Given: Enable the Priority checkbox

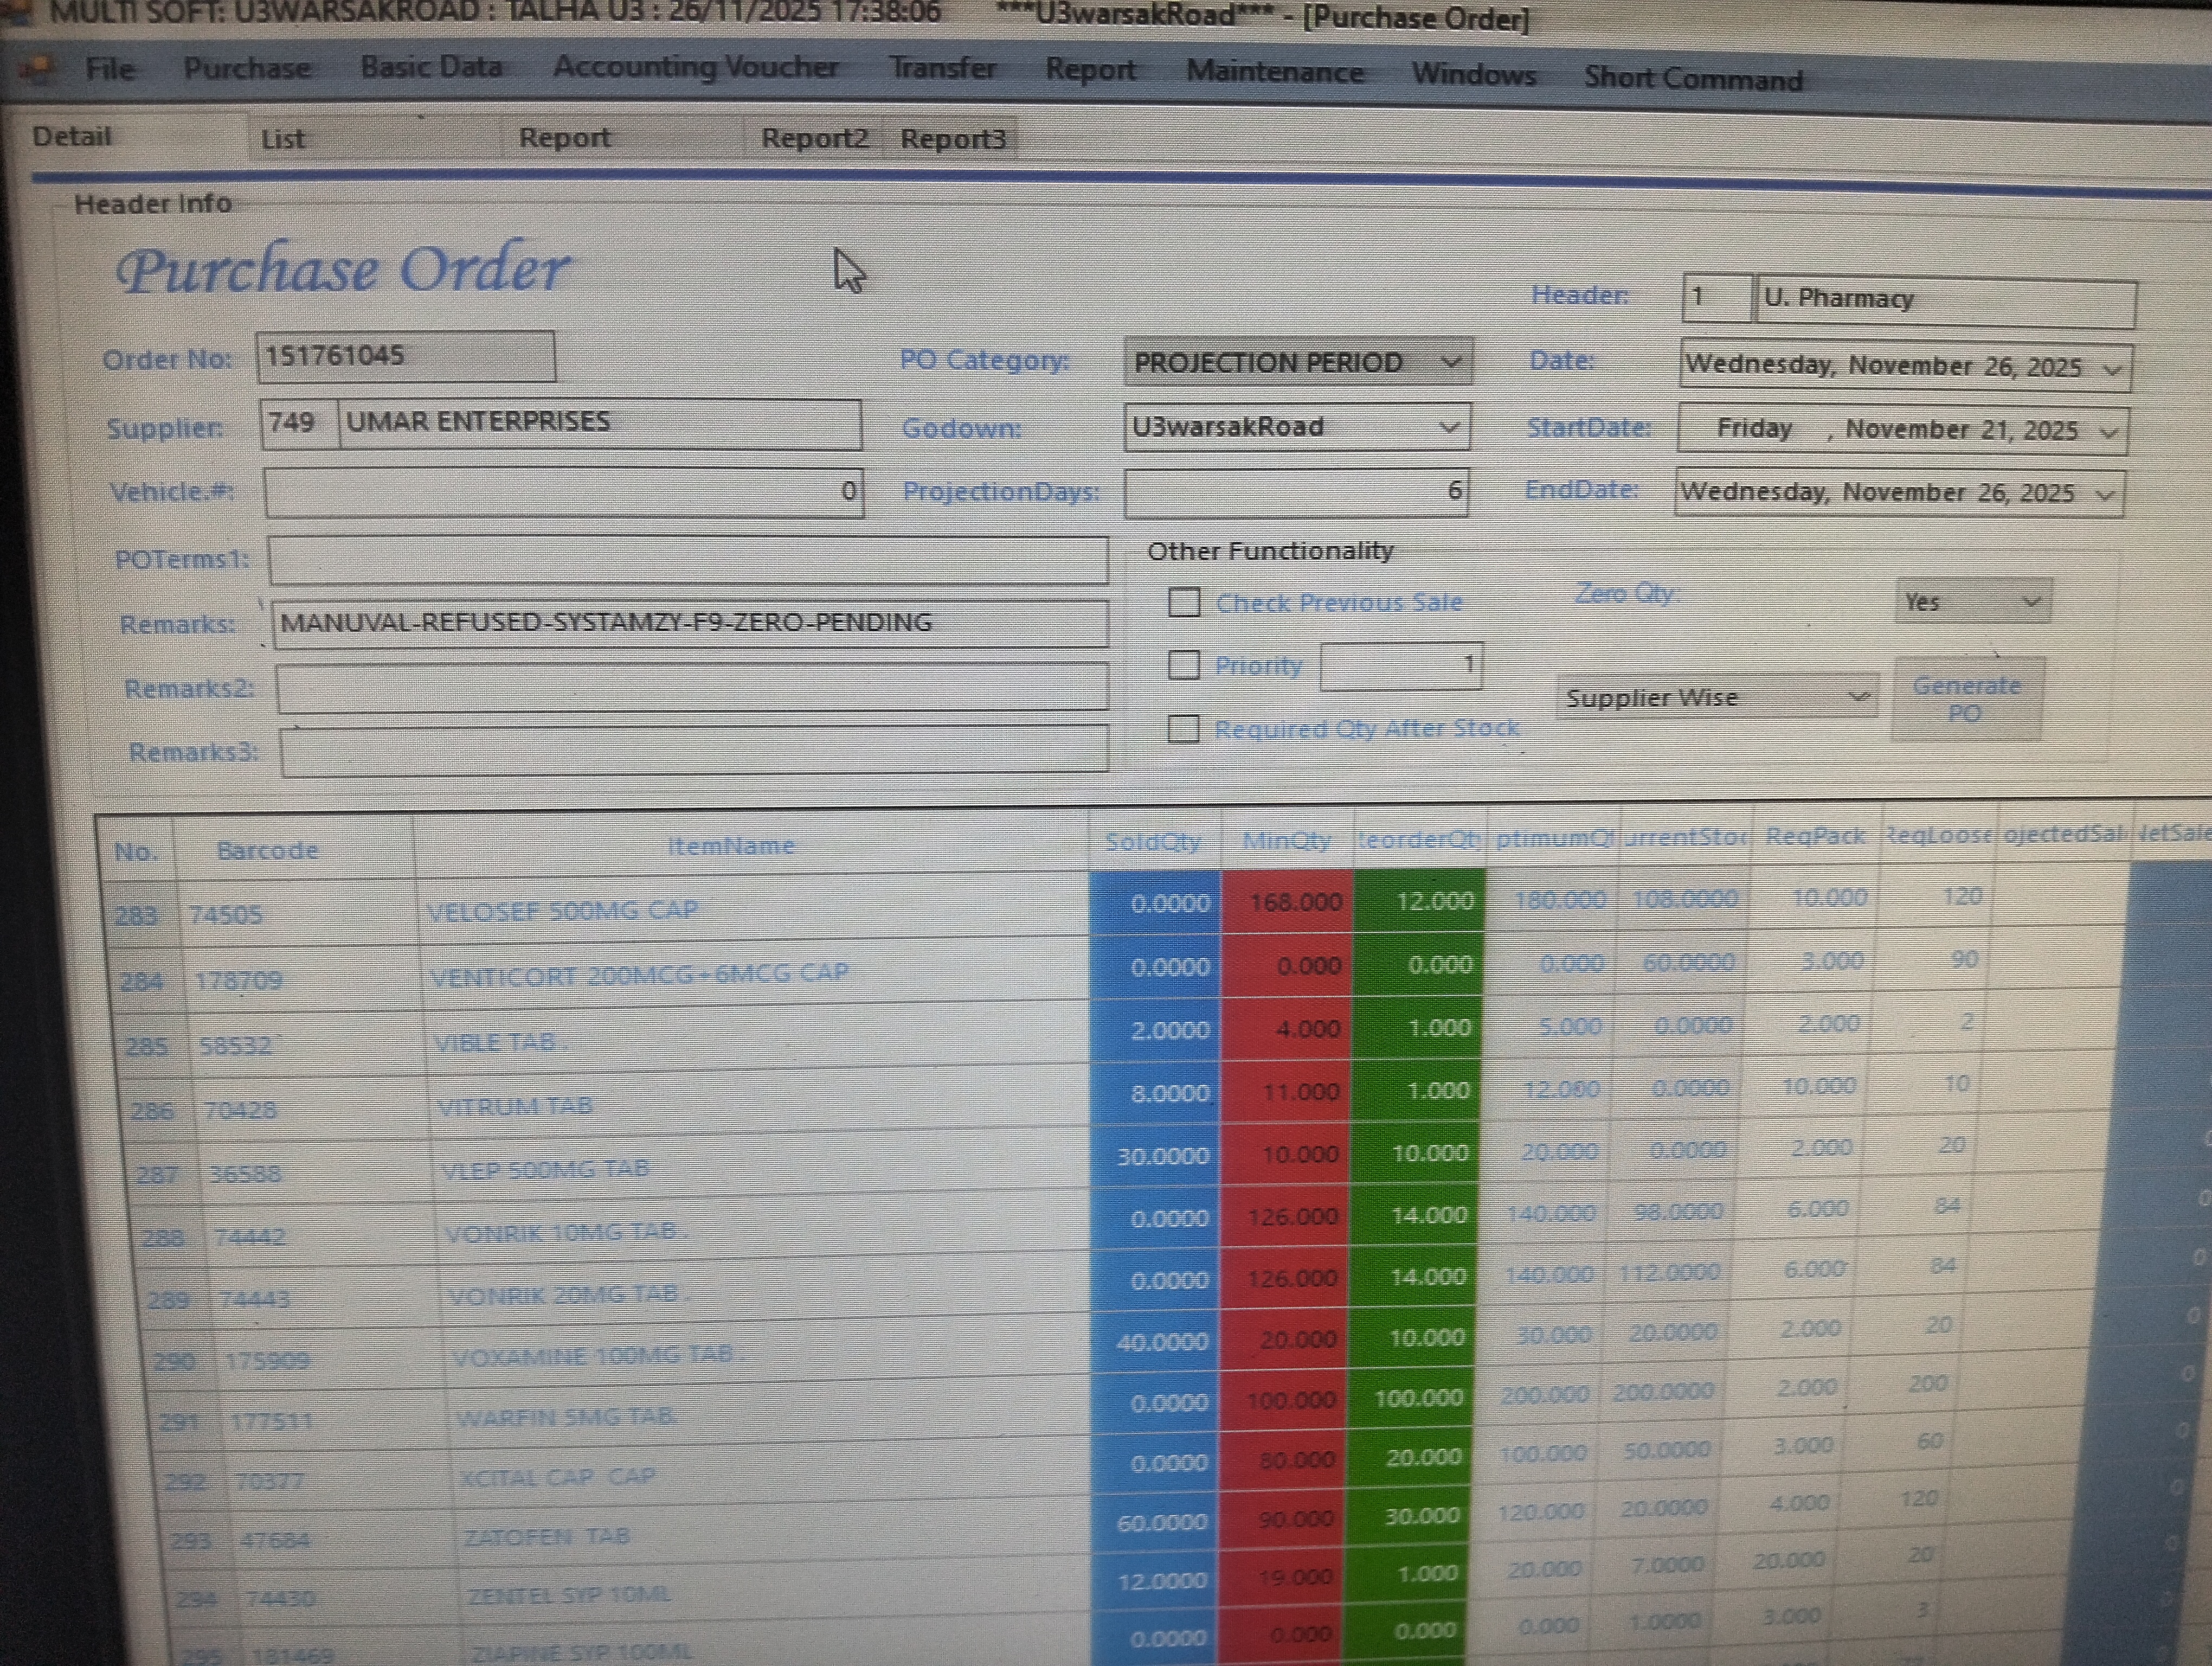Looking at the screenshot, I should pos(1184,665).
